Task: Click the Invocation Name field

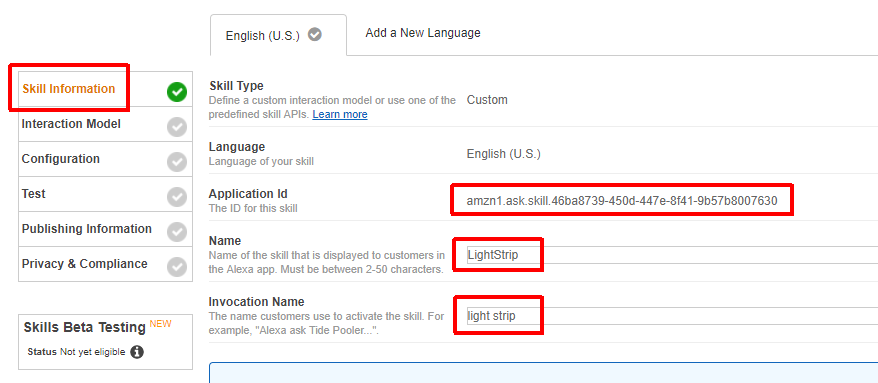Action: point(672,316)
